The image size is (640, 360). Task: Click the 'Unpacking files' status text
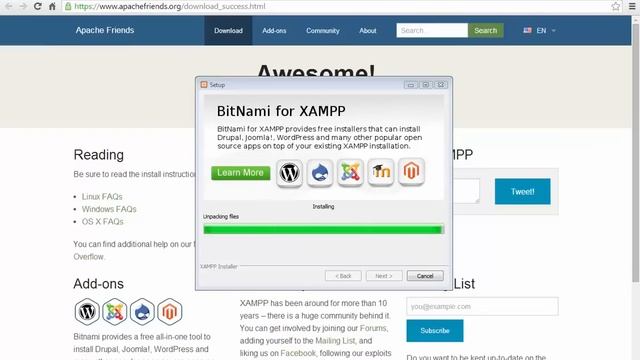pos(221,217)
